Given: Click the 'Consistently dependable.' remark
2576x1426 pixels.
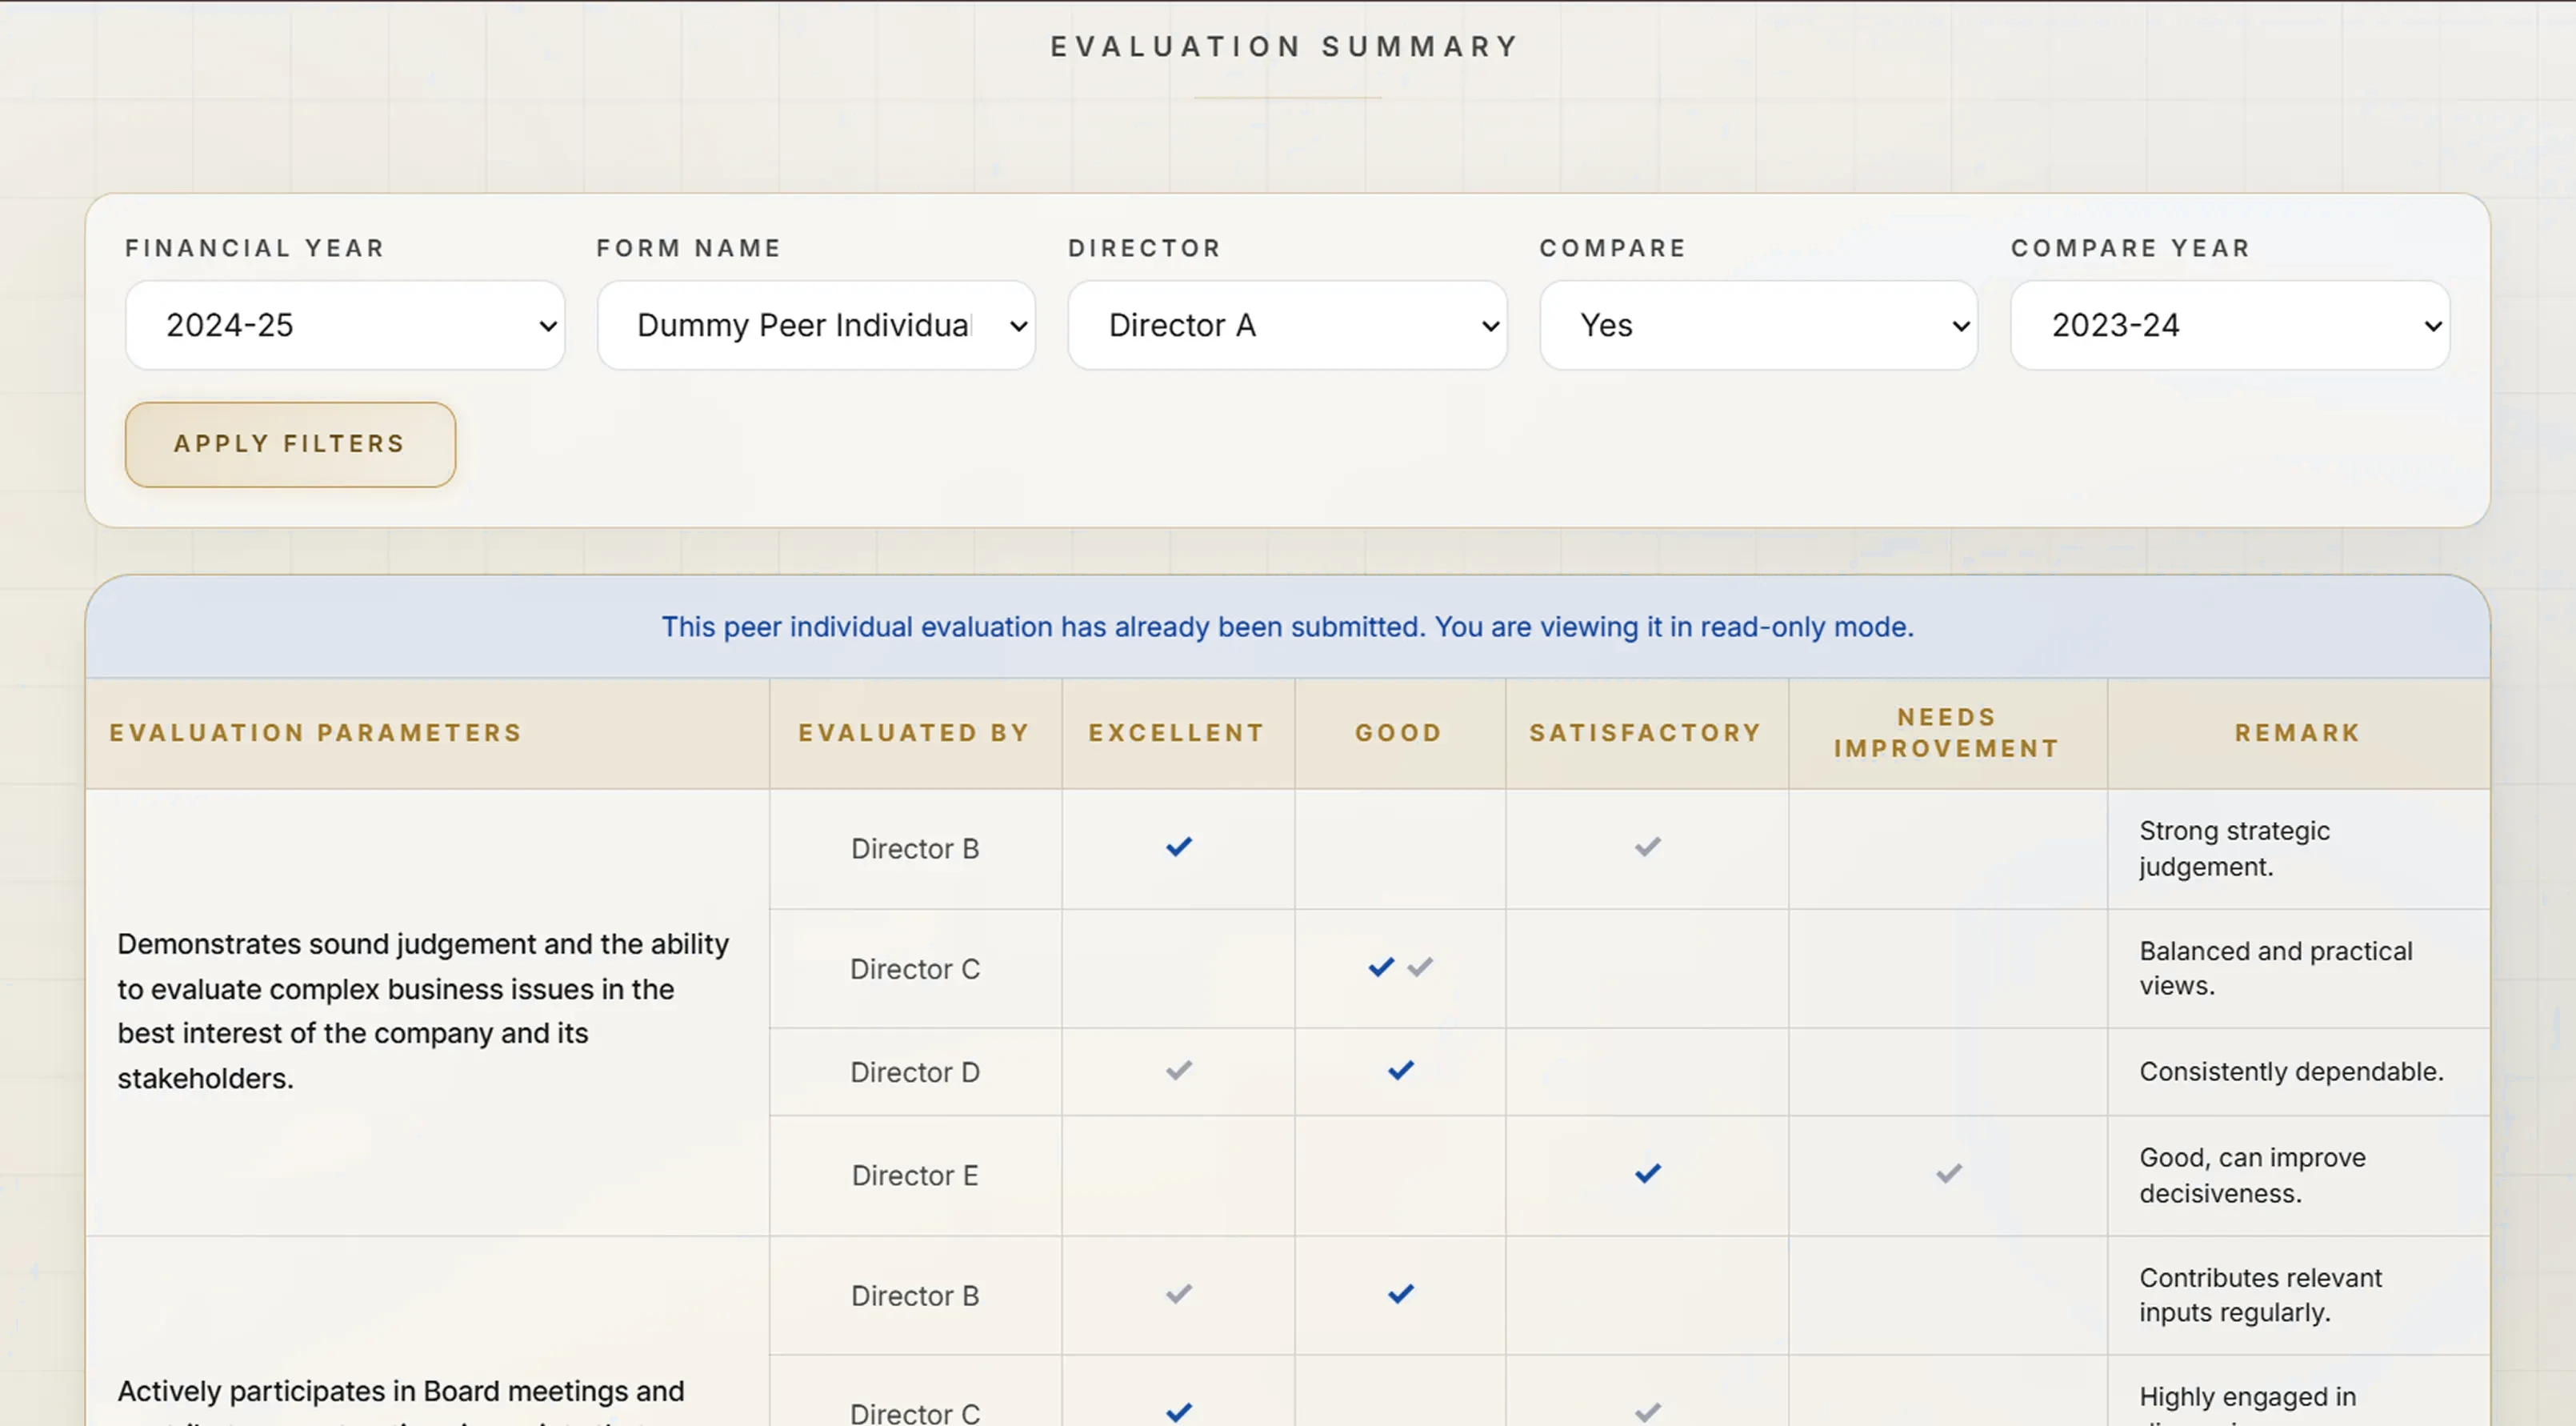Looking at the screenshot, I should coord(2291,1072).
